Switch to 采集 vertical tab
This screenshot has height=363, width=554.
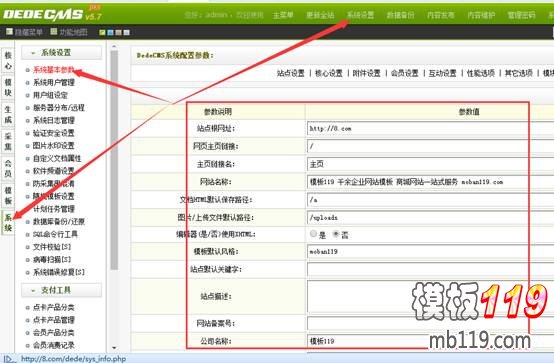click(8, 141)
